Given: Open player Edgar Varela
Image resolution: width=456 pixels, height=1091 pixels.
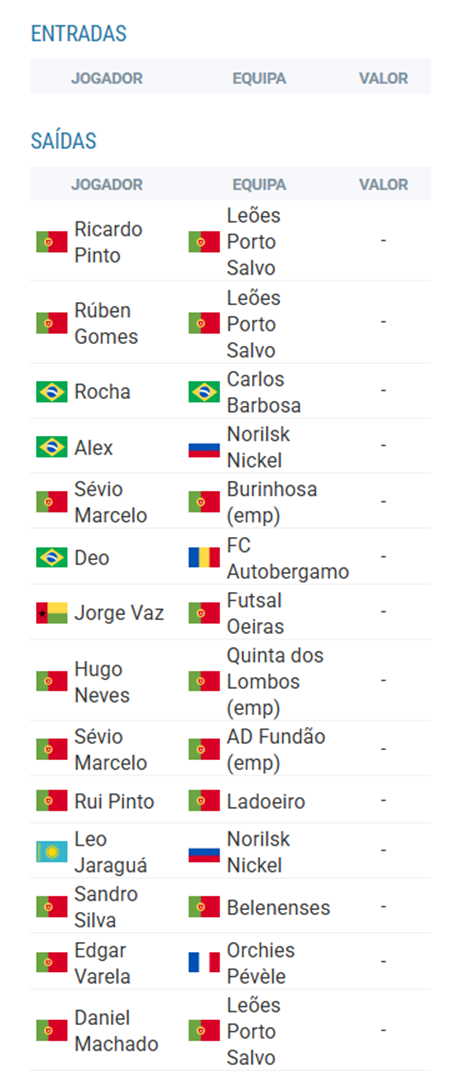Looking at the screenshot, I should click(x=102, y=963).
